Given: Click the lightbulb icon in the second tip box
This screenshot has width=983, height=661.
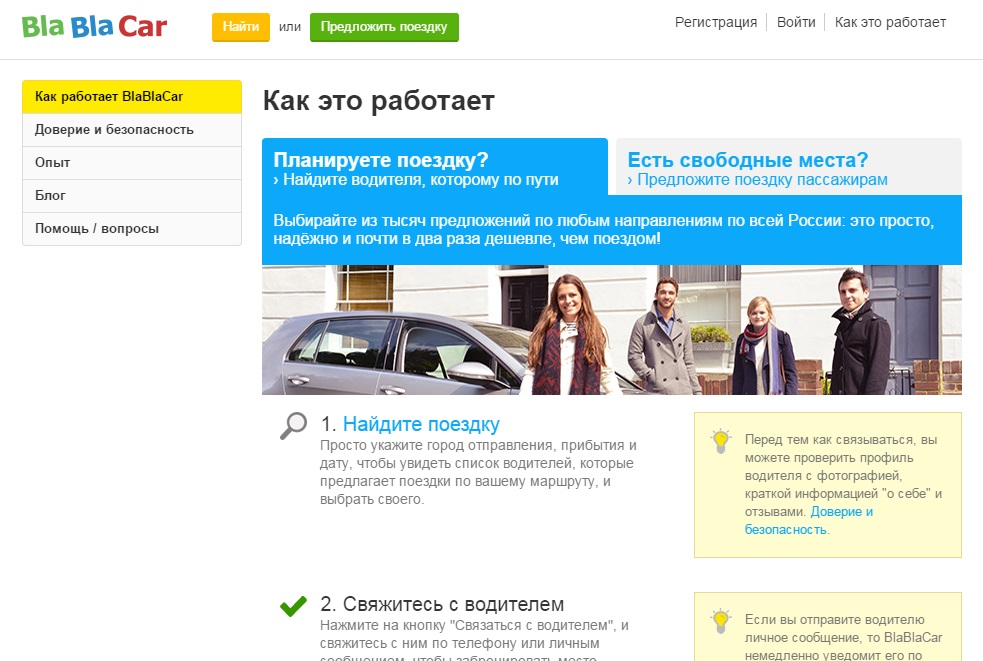Looking at the screenshot, I should click(x=720, y=621).
